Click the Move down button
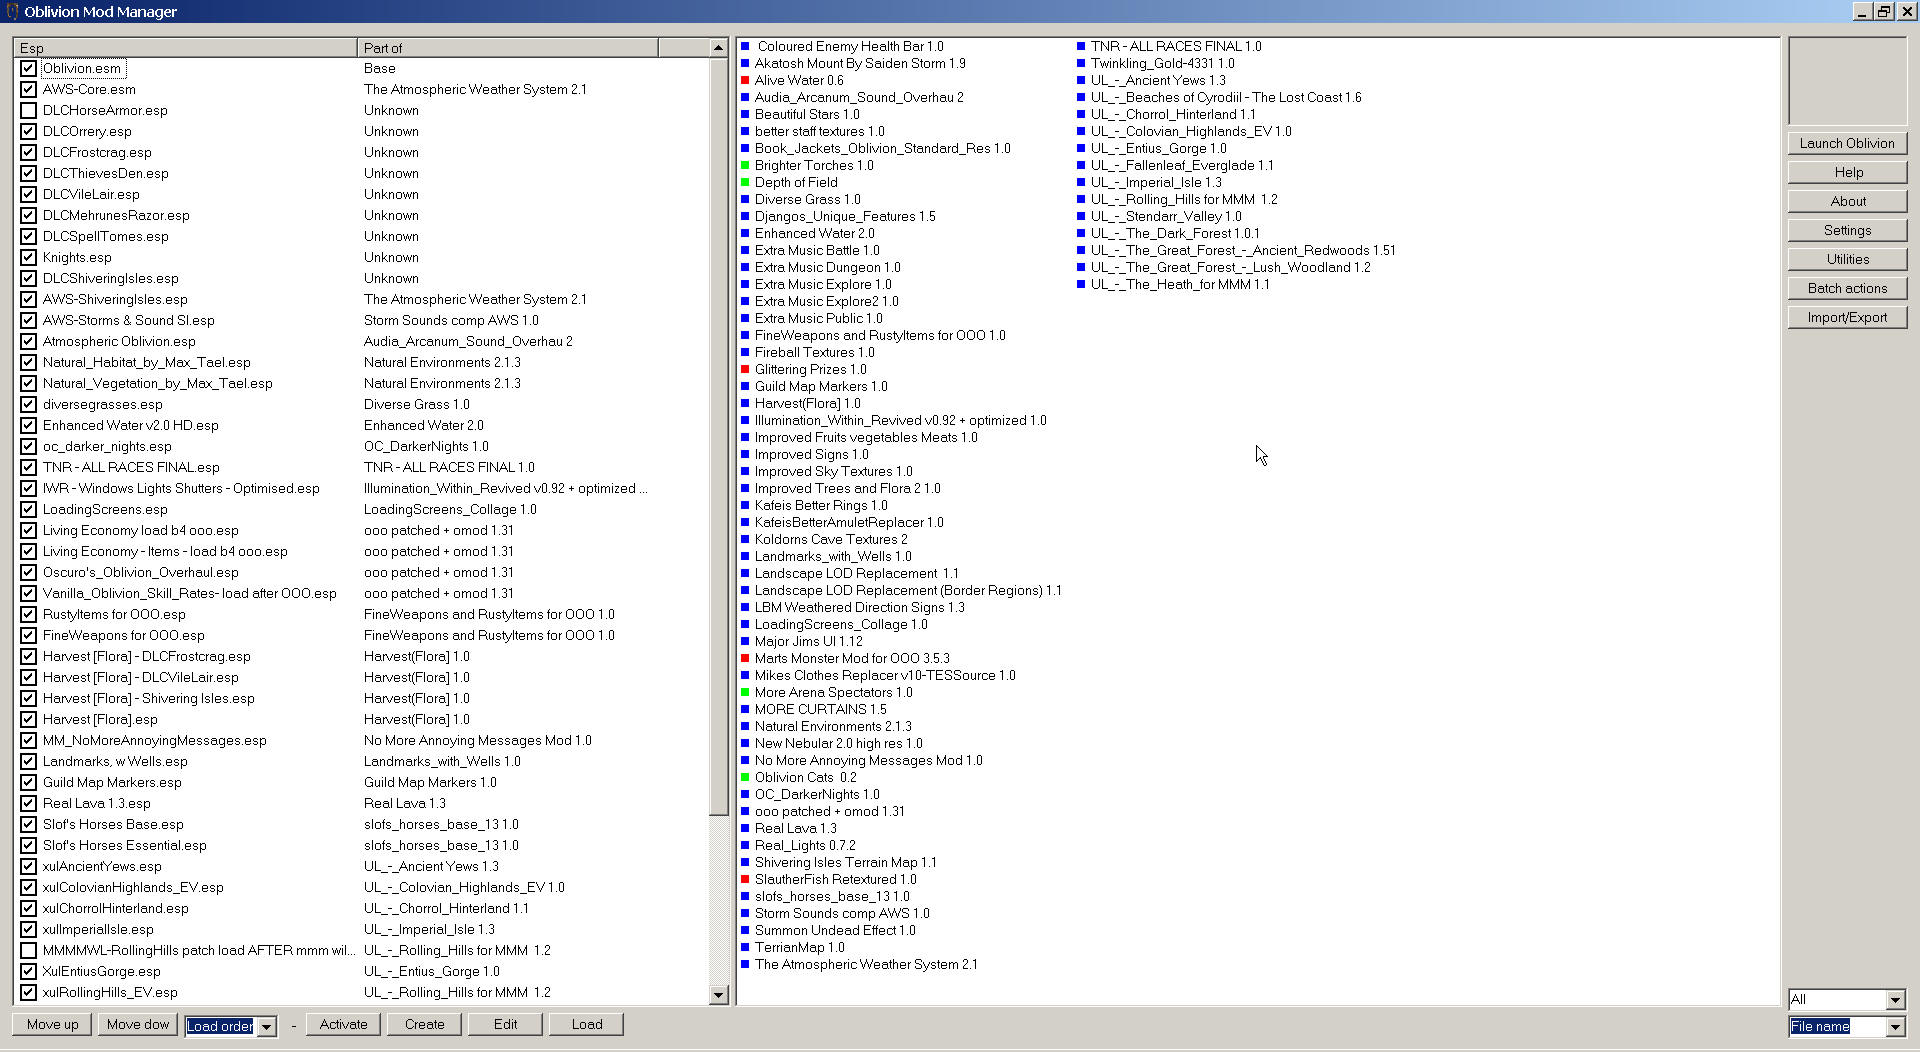 point(138,1024)
